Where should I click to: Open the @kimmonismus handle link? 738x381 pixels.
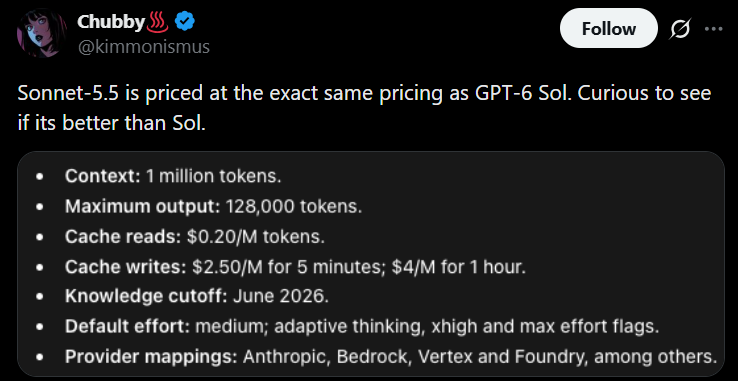[143, 47]
